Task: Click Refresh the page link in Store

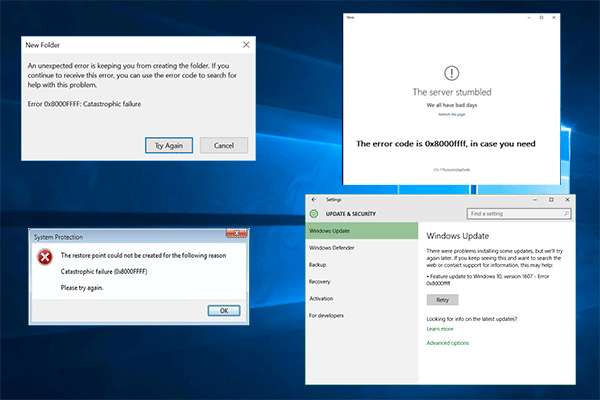Action: click(x=452, y=114)
